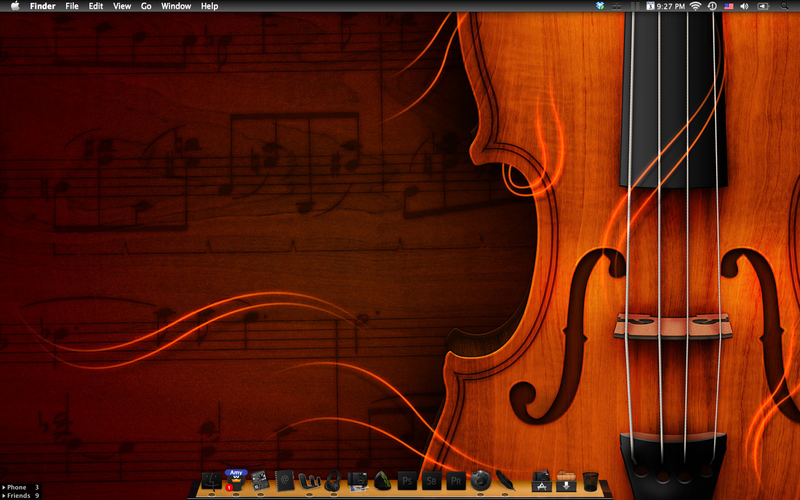Viewport: 800px width, 500px height.
Task: Open the Applications folder stack in dock
Action: 542,479
